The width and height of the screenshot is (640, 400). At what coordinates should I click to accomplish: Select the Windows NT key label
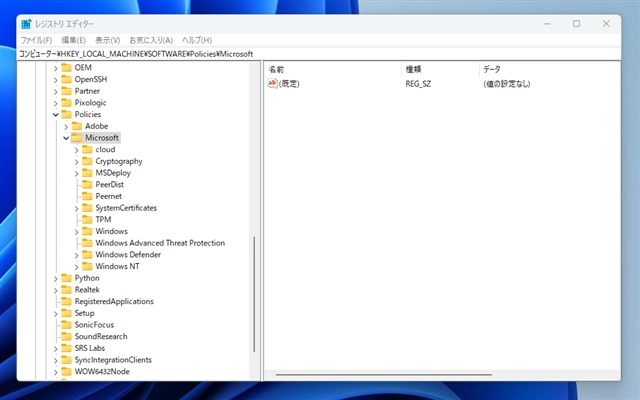[117, 266]
